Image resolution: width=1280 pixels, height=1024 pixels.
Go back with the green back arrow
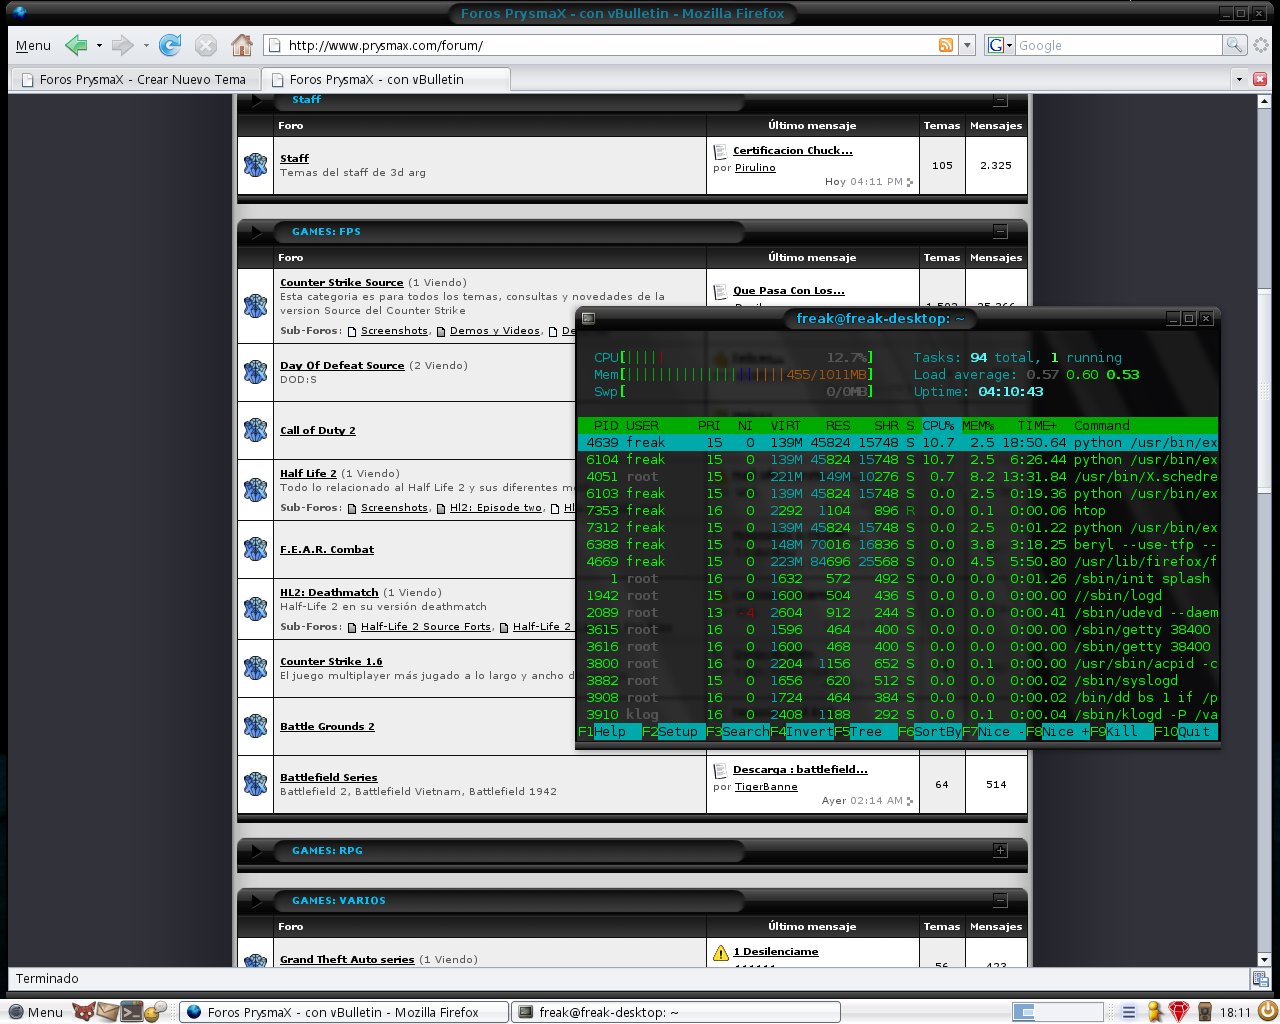coord(76,45)
